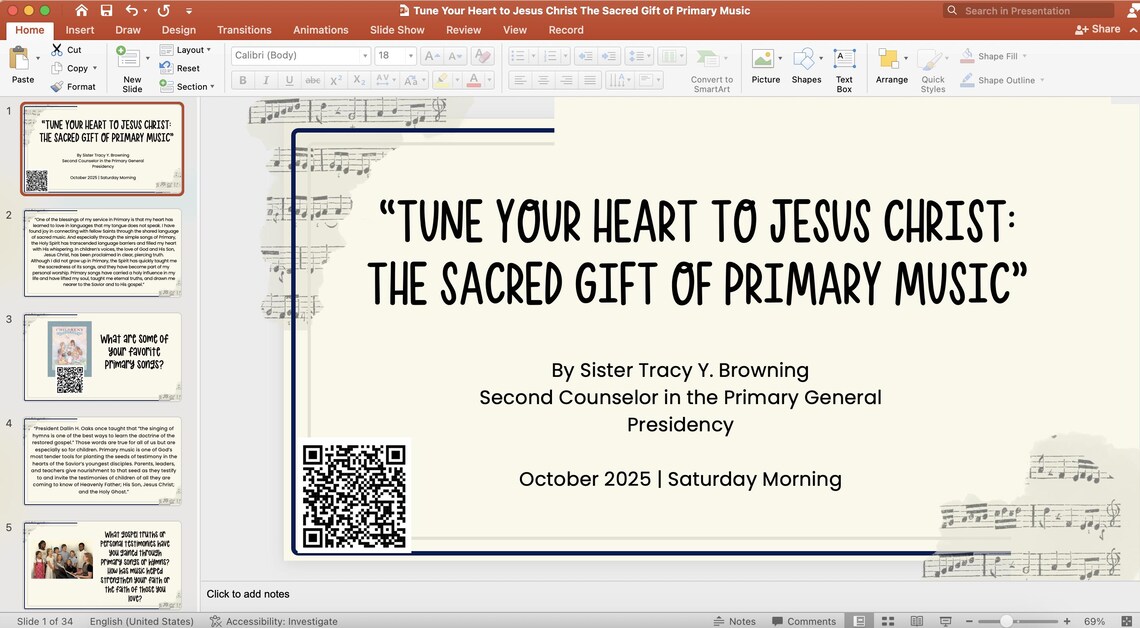This screenshot has width=1140, height=628.
Task: Start slide show from status bar
Action: click(x=945, y=621)
